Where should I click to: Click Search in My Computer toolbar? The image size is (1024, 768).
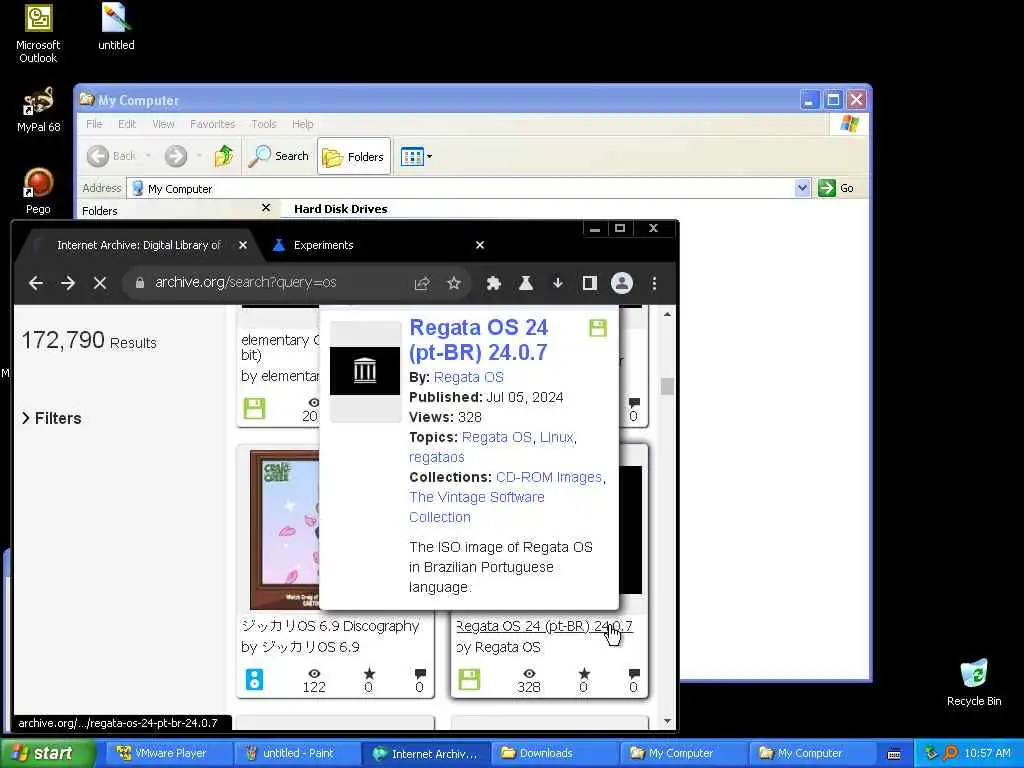pos(279,156)
